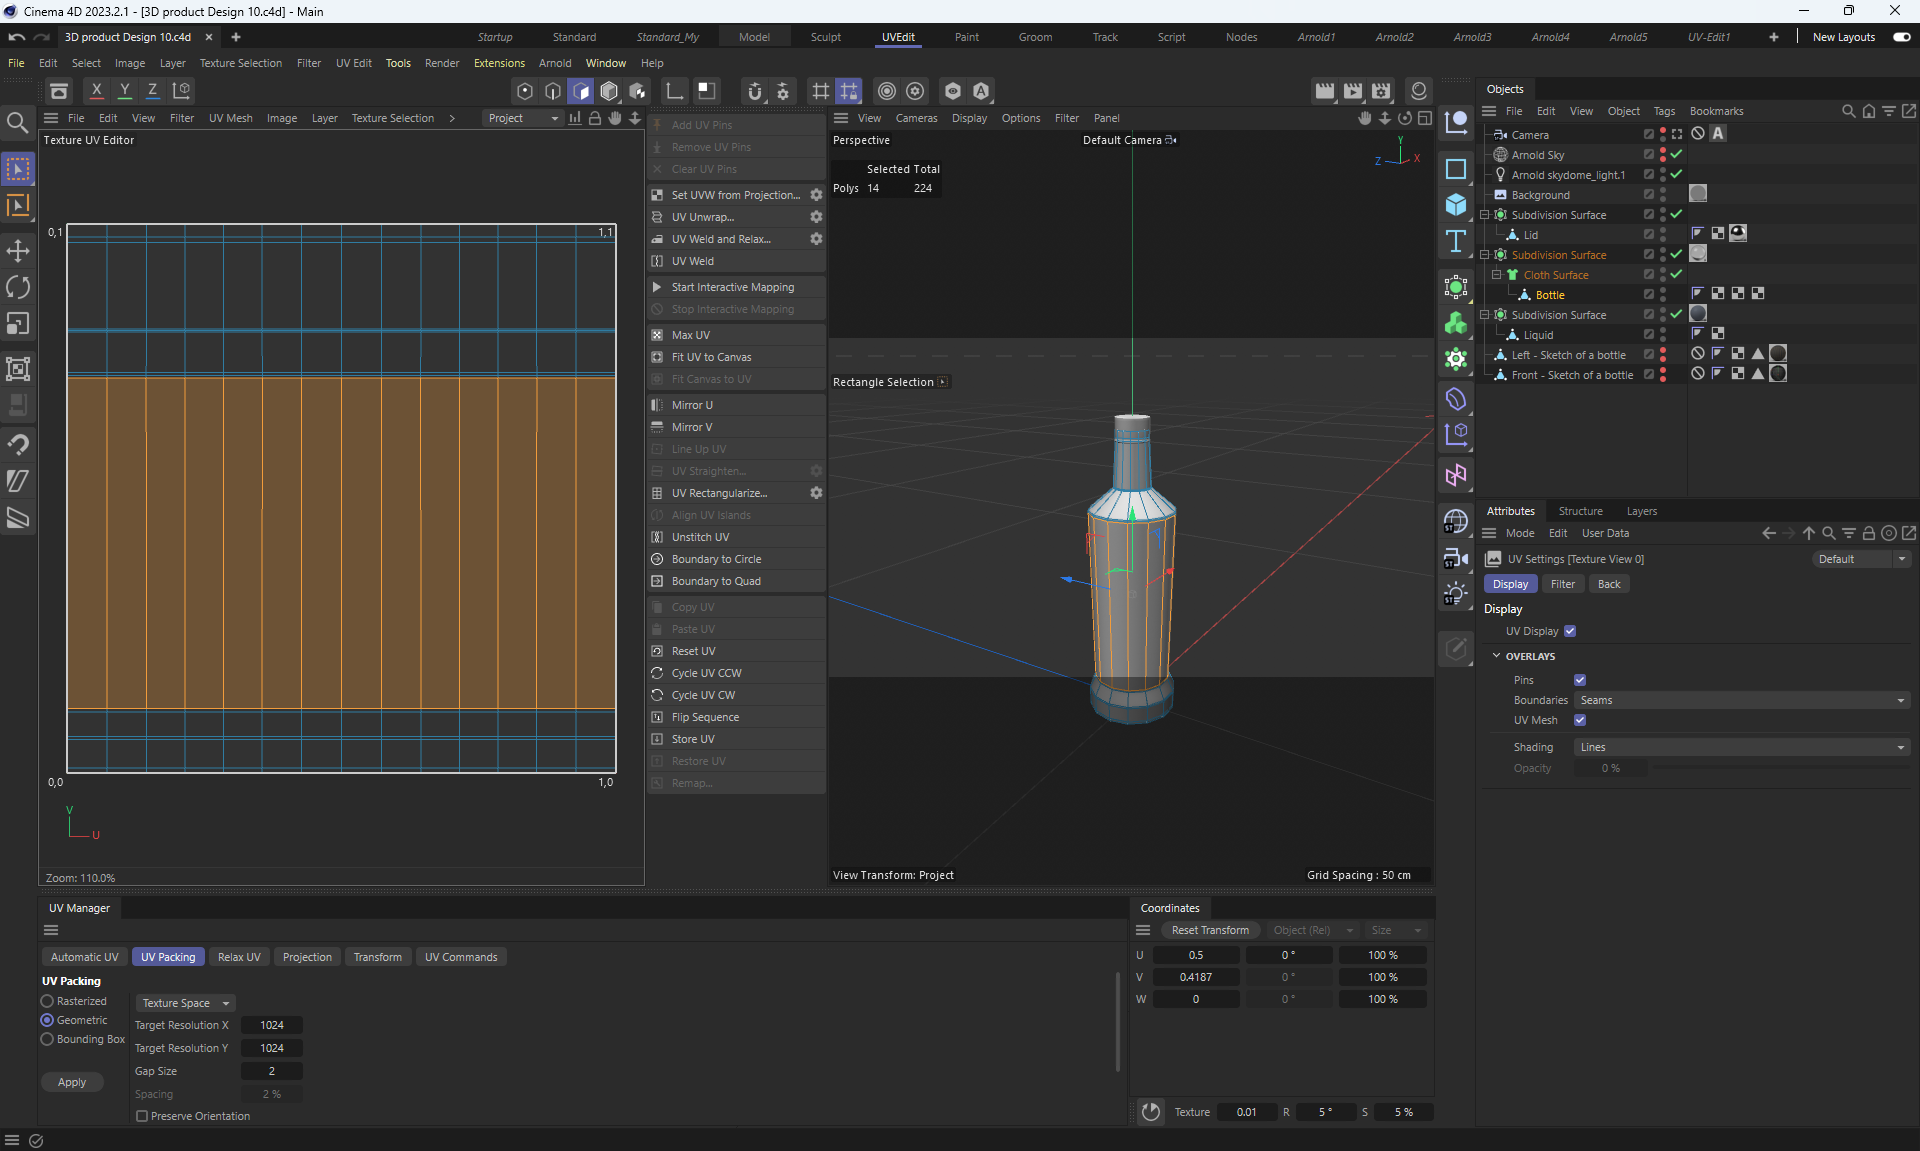Open the Texture Space dropdown
Viewport: 1920px width, 1151px height.
pyautogui.click(x=185, y=1003)
